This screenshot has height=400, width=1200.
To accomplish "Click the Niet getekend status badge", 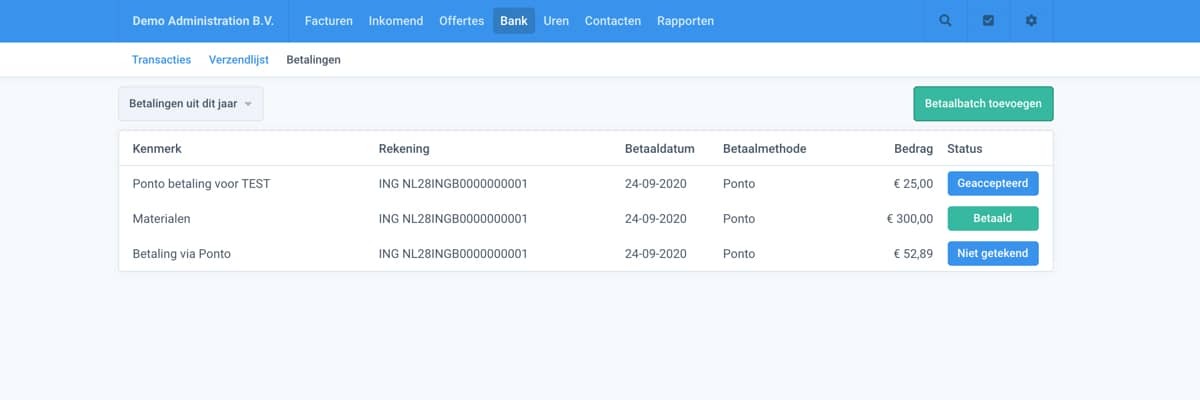I will [993, 254].
